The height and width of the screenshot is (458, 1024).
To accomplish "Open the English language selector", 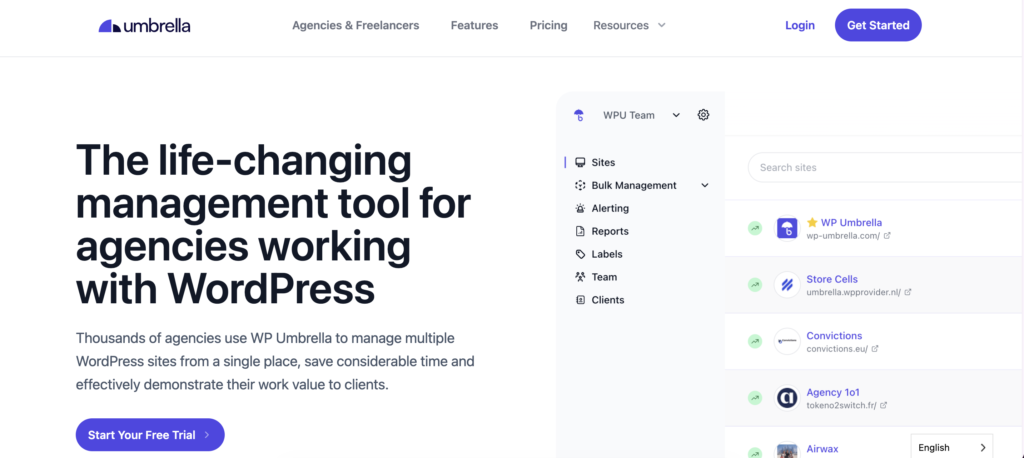I will (x=952, y=447).
